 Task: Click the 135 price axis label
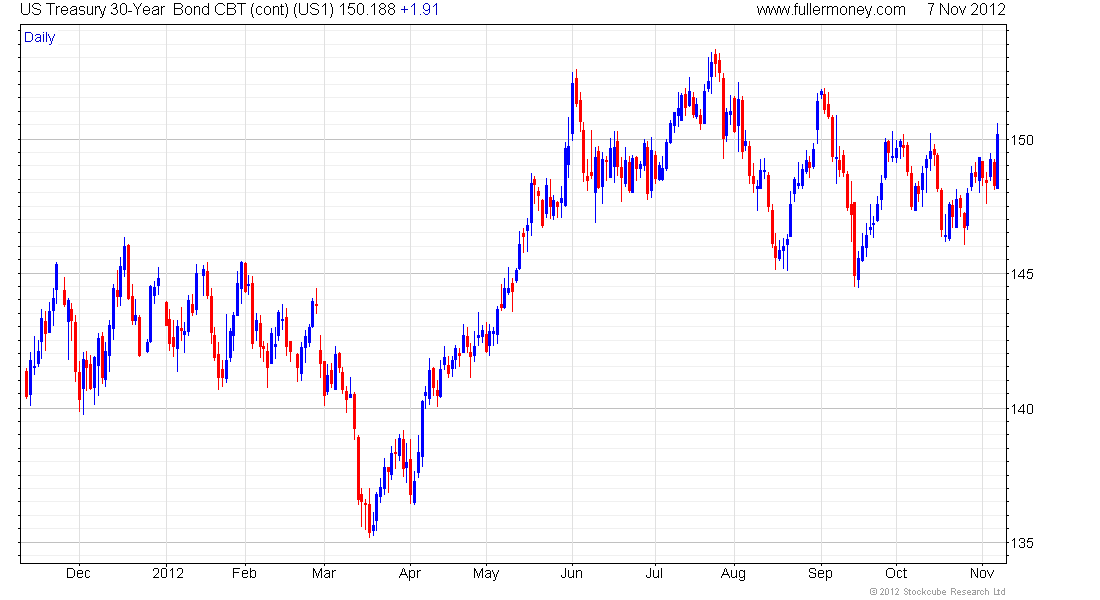coord(1023,542)
